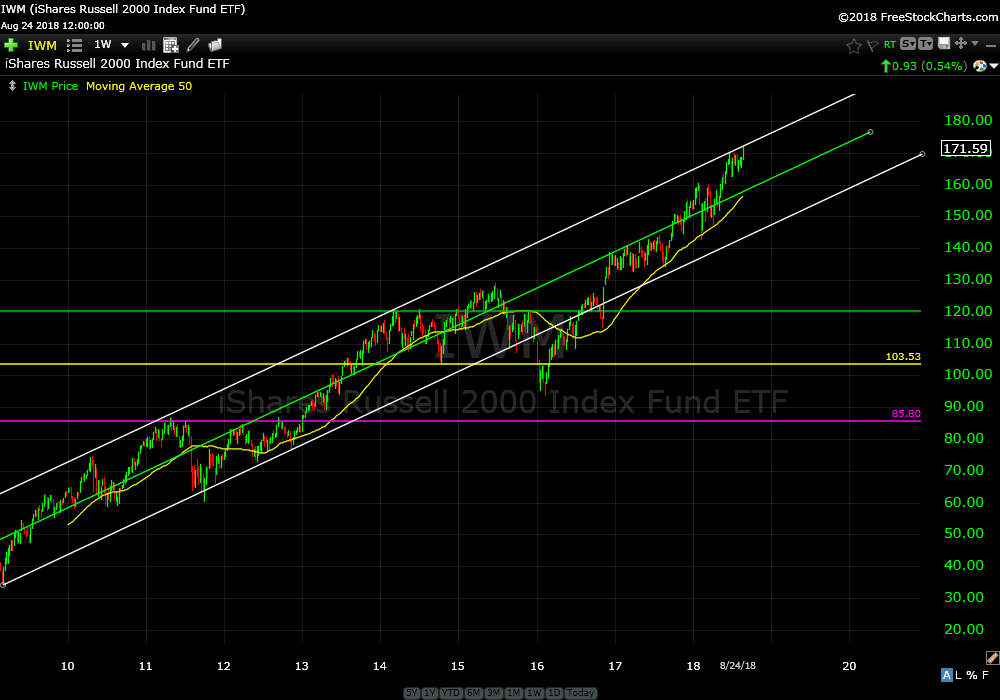Open the add indicator grid icon

(171, 45)
